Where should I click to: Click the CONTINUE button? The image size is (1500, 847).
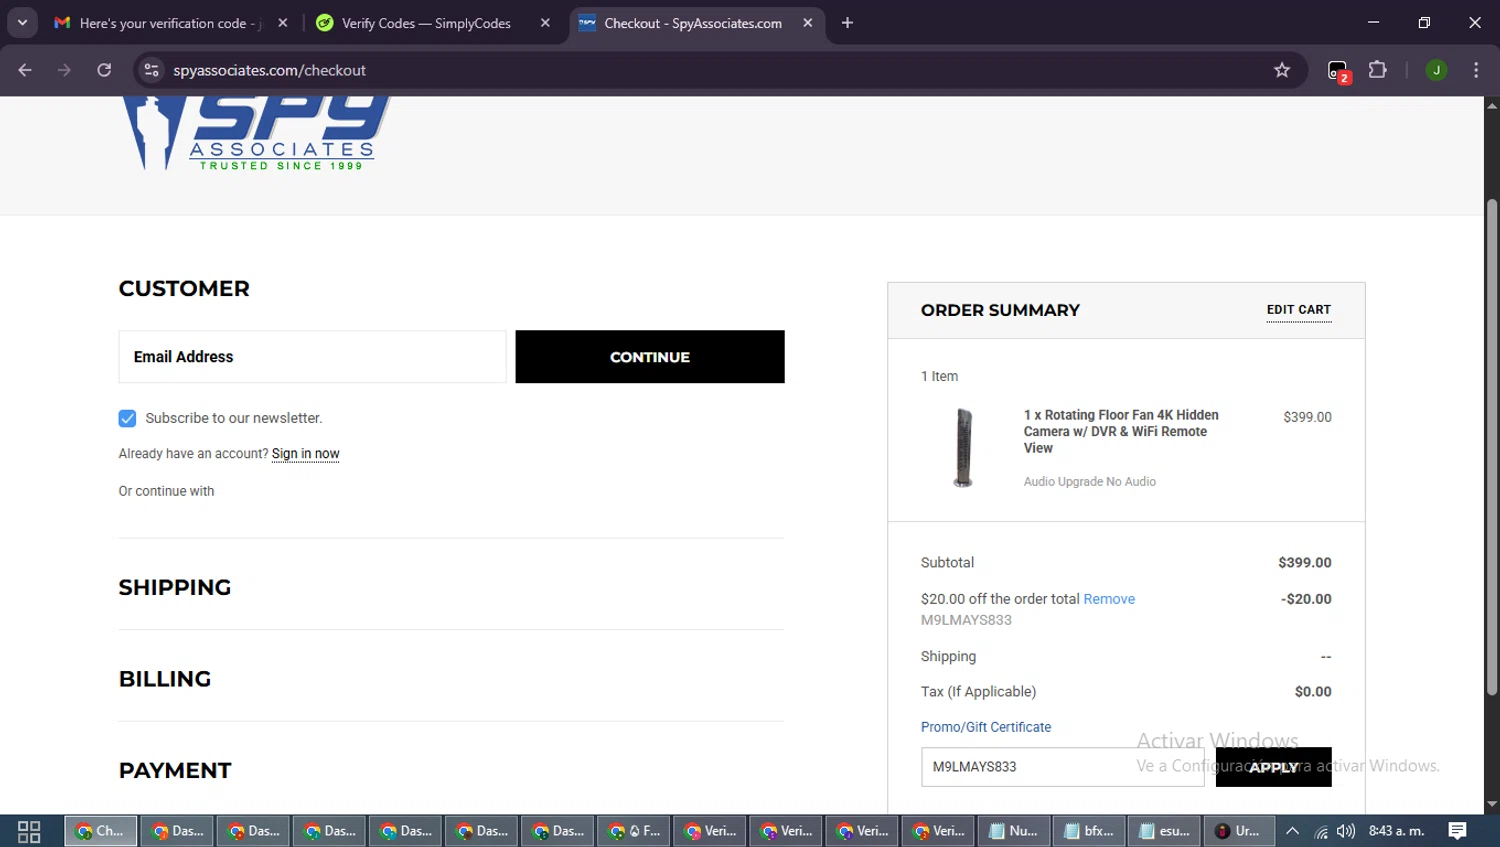tap(650, 357)
